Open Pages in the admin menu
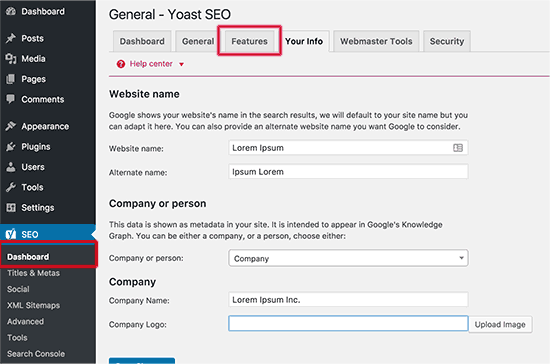The image size is (550, 364). click(x=34, y=79)
